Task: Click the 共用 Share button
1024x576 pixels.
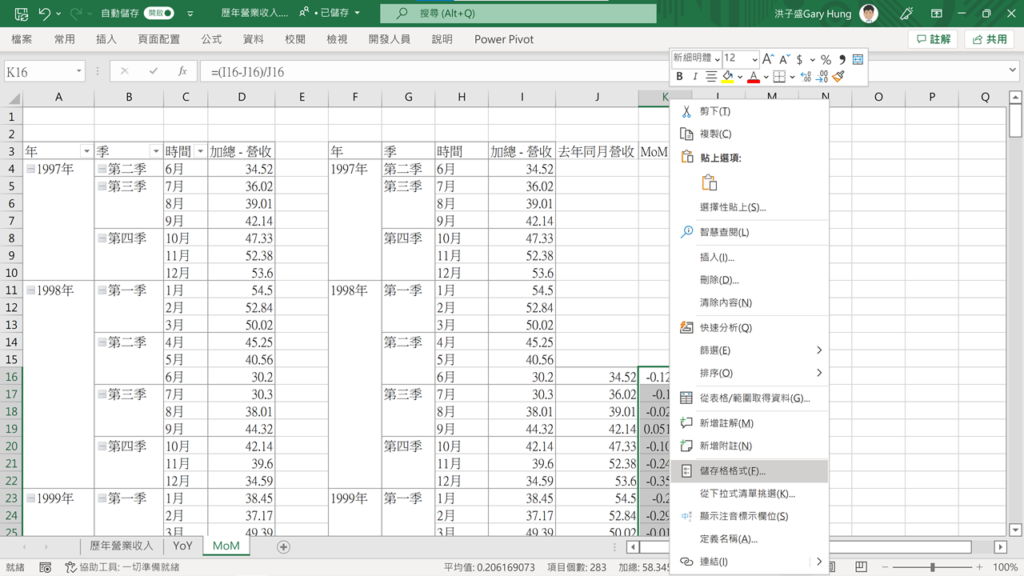Action: [989, 39]
